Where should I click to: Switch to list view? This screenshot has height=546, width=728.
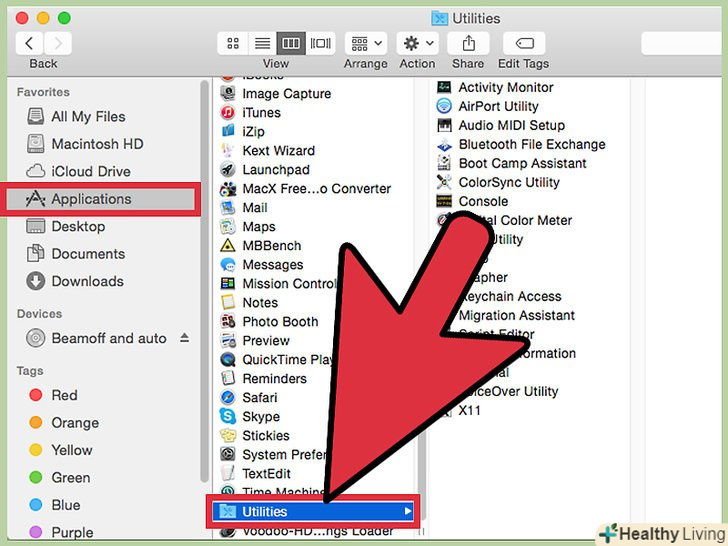262,44
